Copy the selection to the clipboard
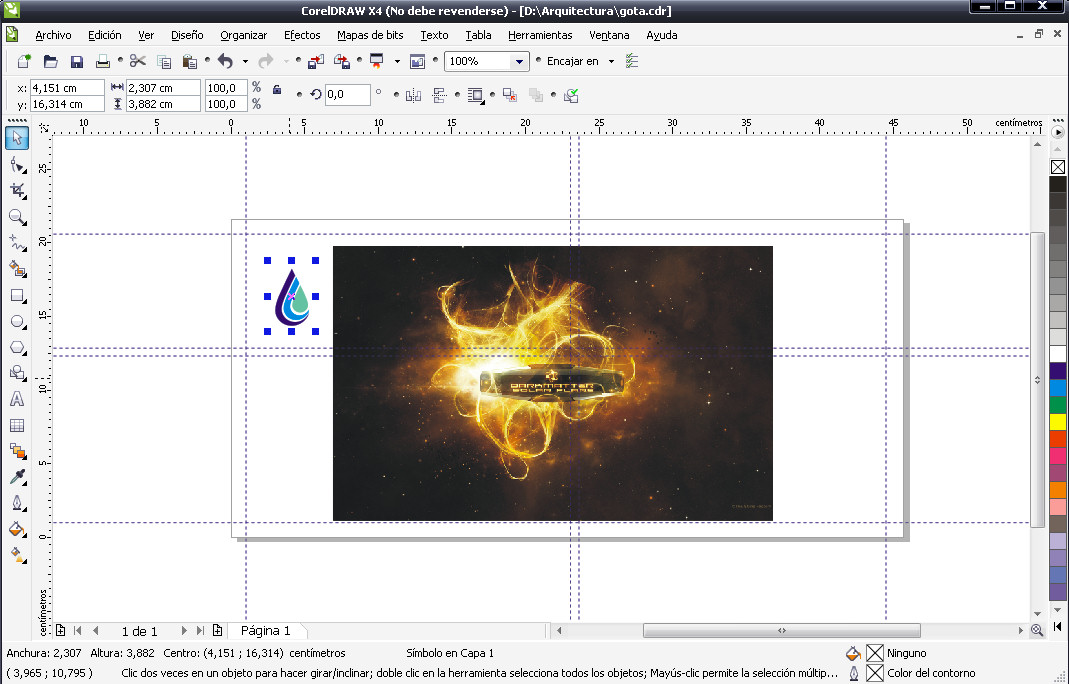1069x684 pixels. (x=164, y=62)
